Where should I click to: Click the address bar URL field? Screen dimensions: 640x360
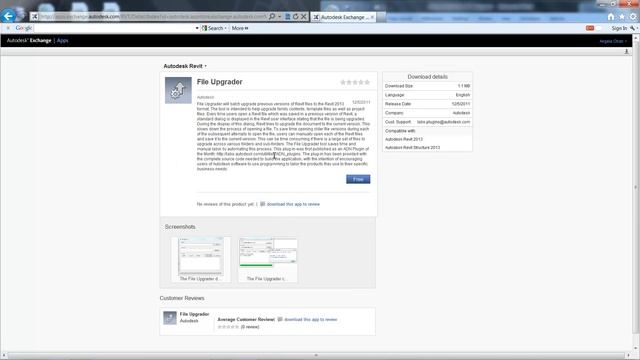pyautogui.click(x=153, y=16)
